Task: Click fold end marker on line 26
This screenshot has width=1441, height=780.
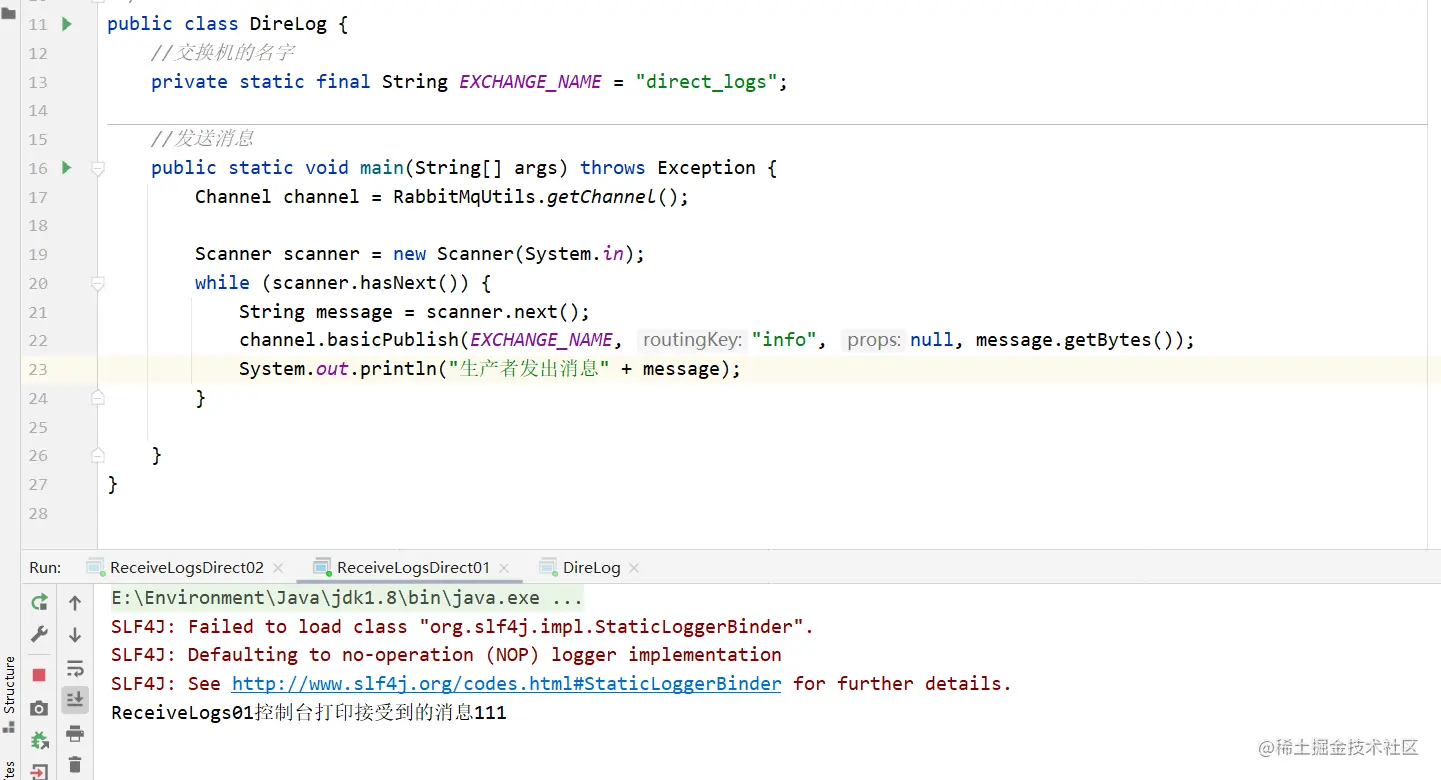Action: pyautogui.click(x=97, y=455)
